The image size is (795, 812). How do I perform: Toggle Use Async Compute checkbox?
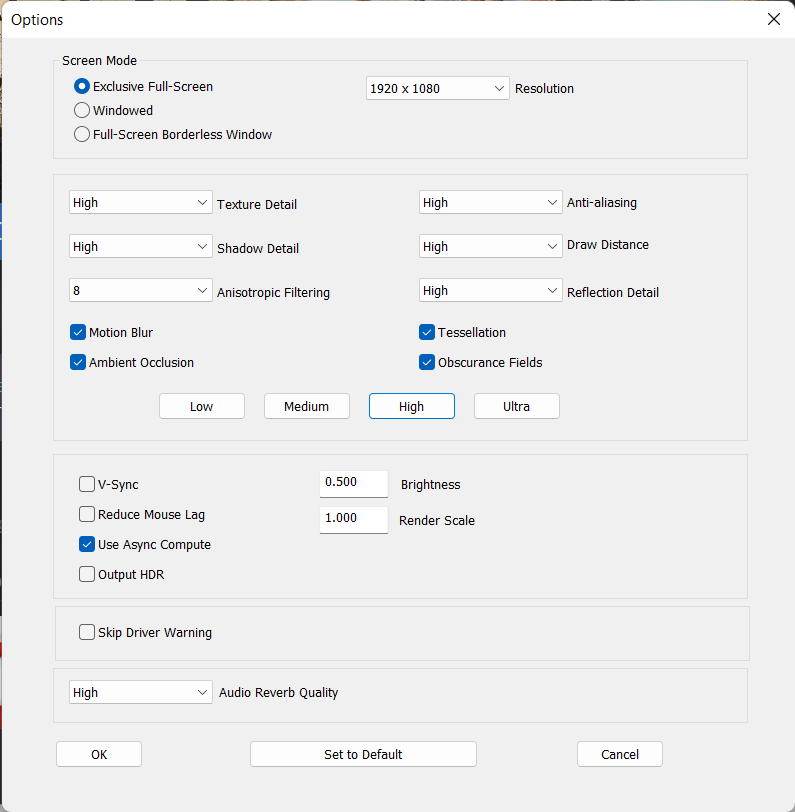[x=86, y=544]
